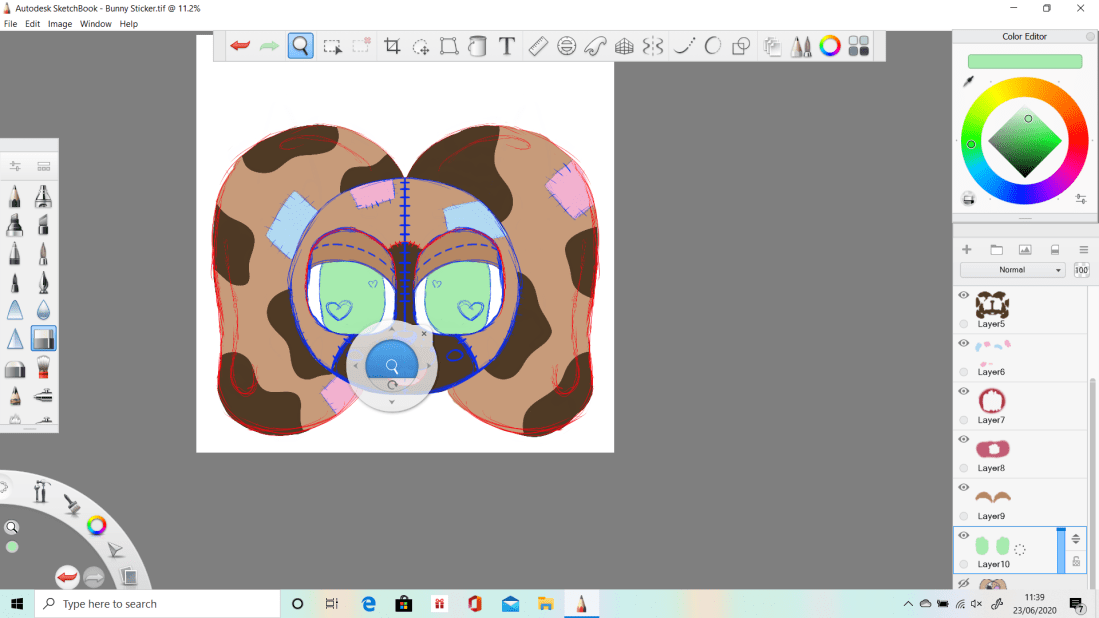The height and width of the screenshot is (618, 1099).
Task: Open the Image menu
Action: click(x=60, y=23)
